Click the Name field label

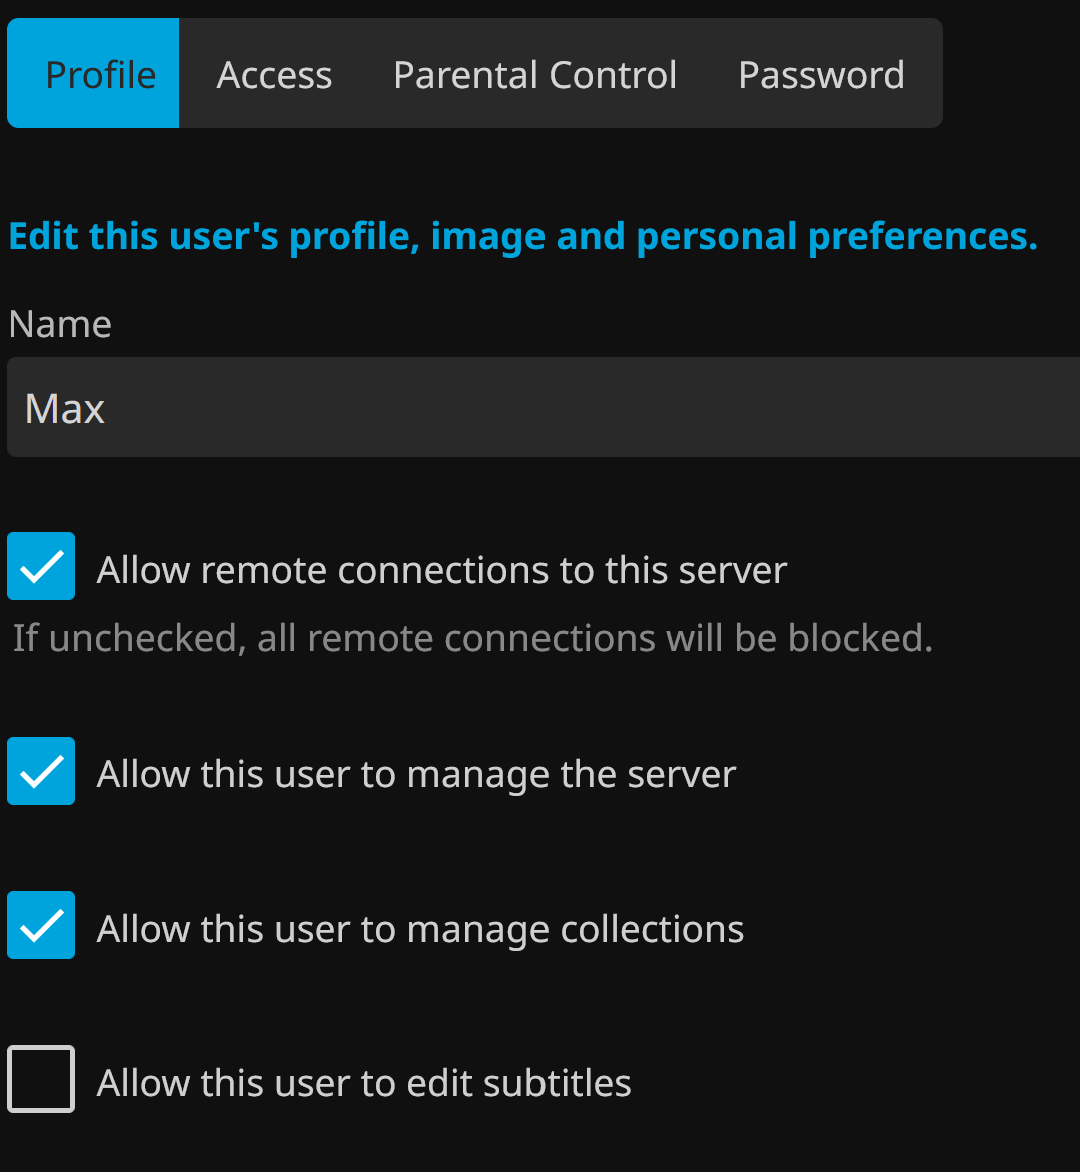[60, 324]
